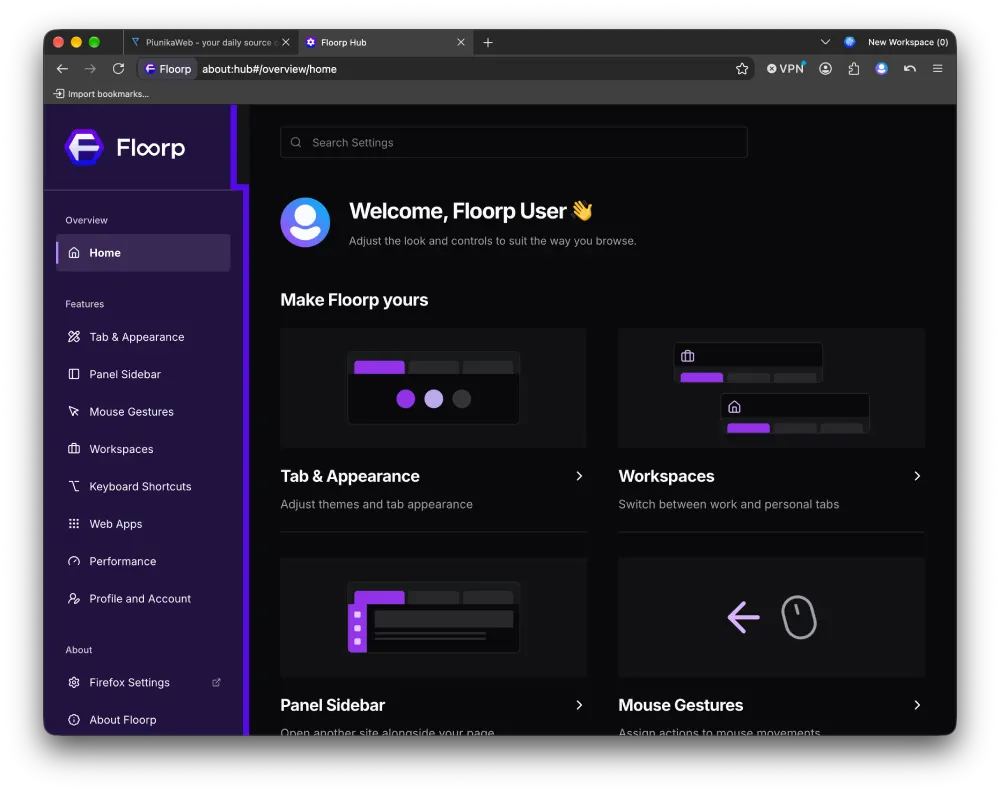Open the VPN toolbar button

[785, 69]
